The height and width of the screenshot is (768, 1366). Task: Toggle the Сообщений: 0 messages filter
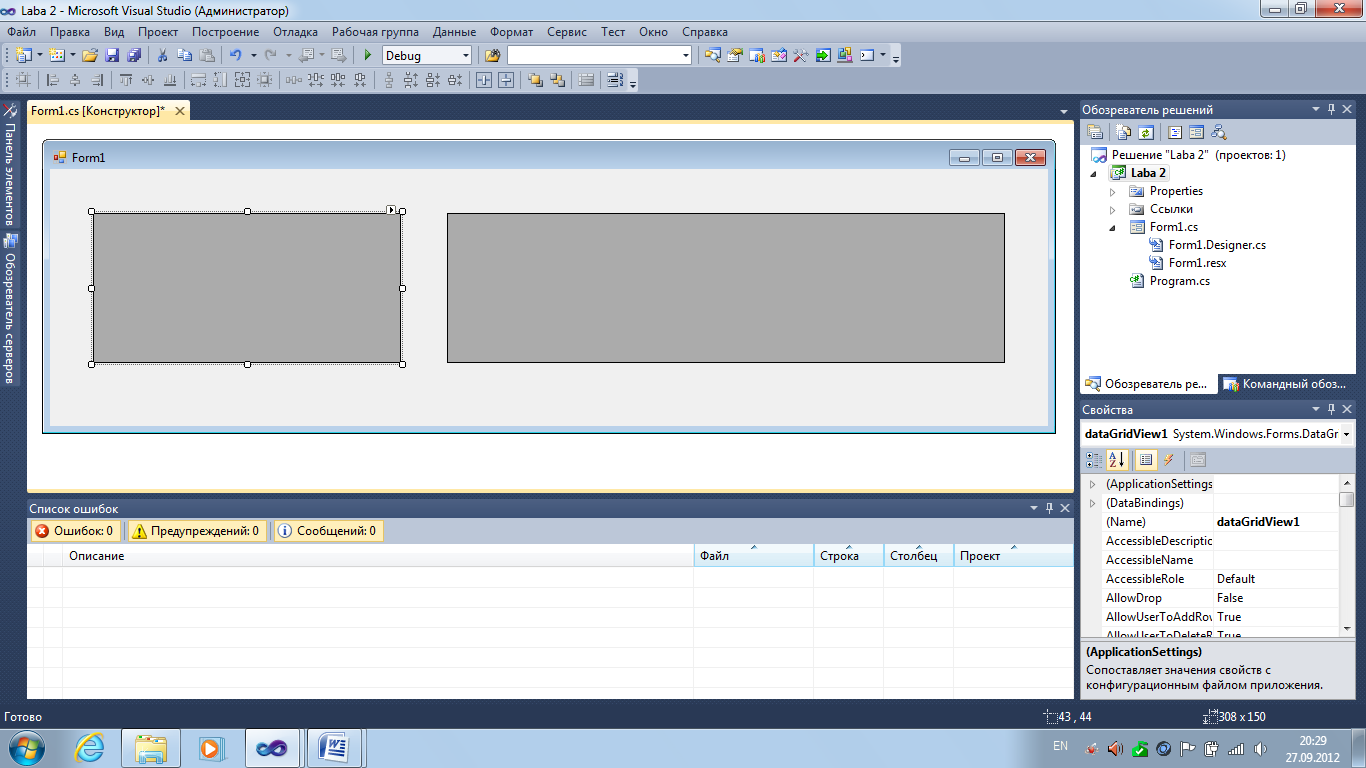coord(327,531)
